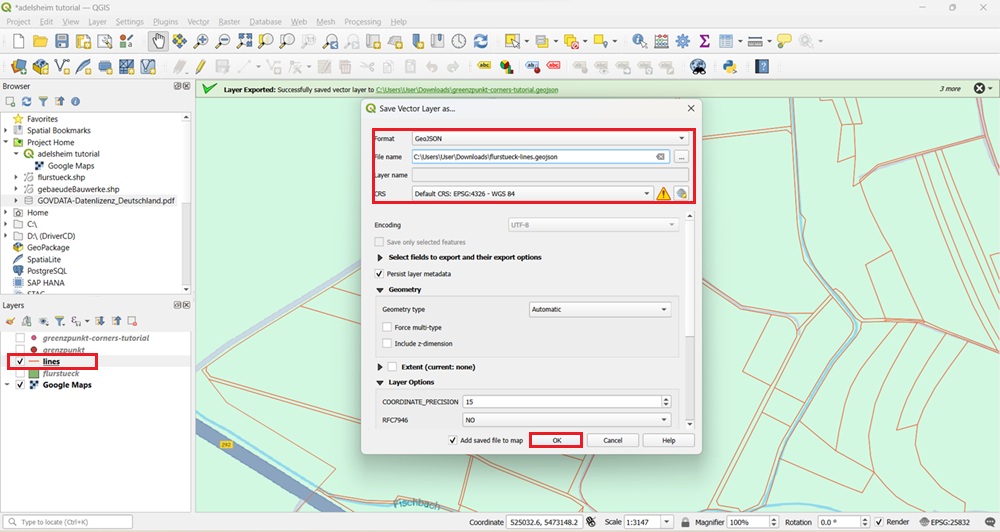Open the Geometry type Automatic dropdown
1000x532 pixels.
tap(599, 310)
